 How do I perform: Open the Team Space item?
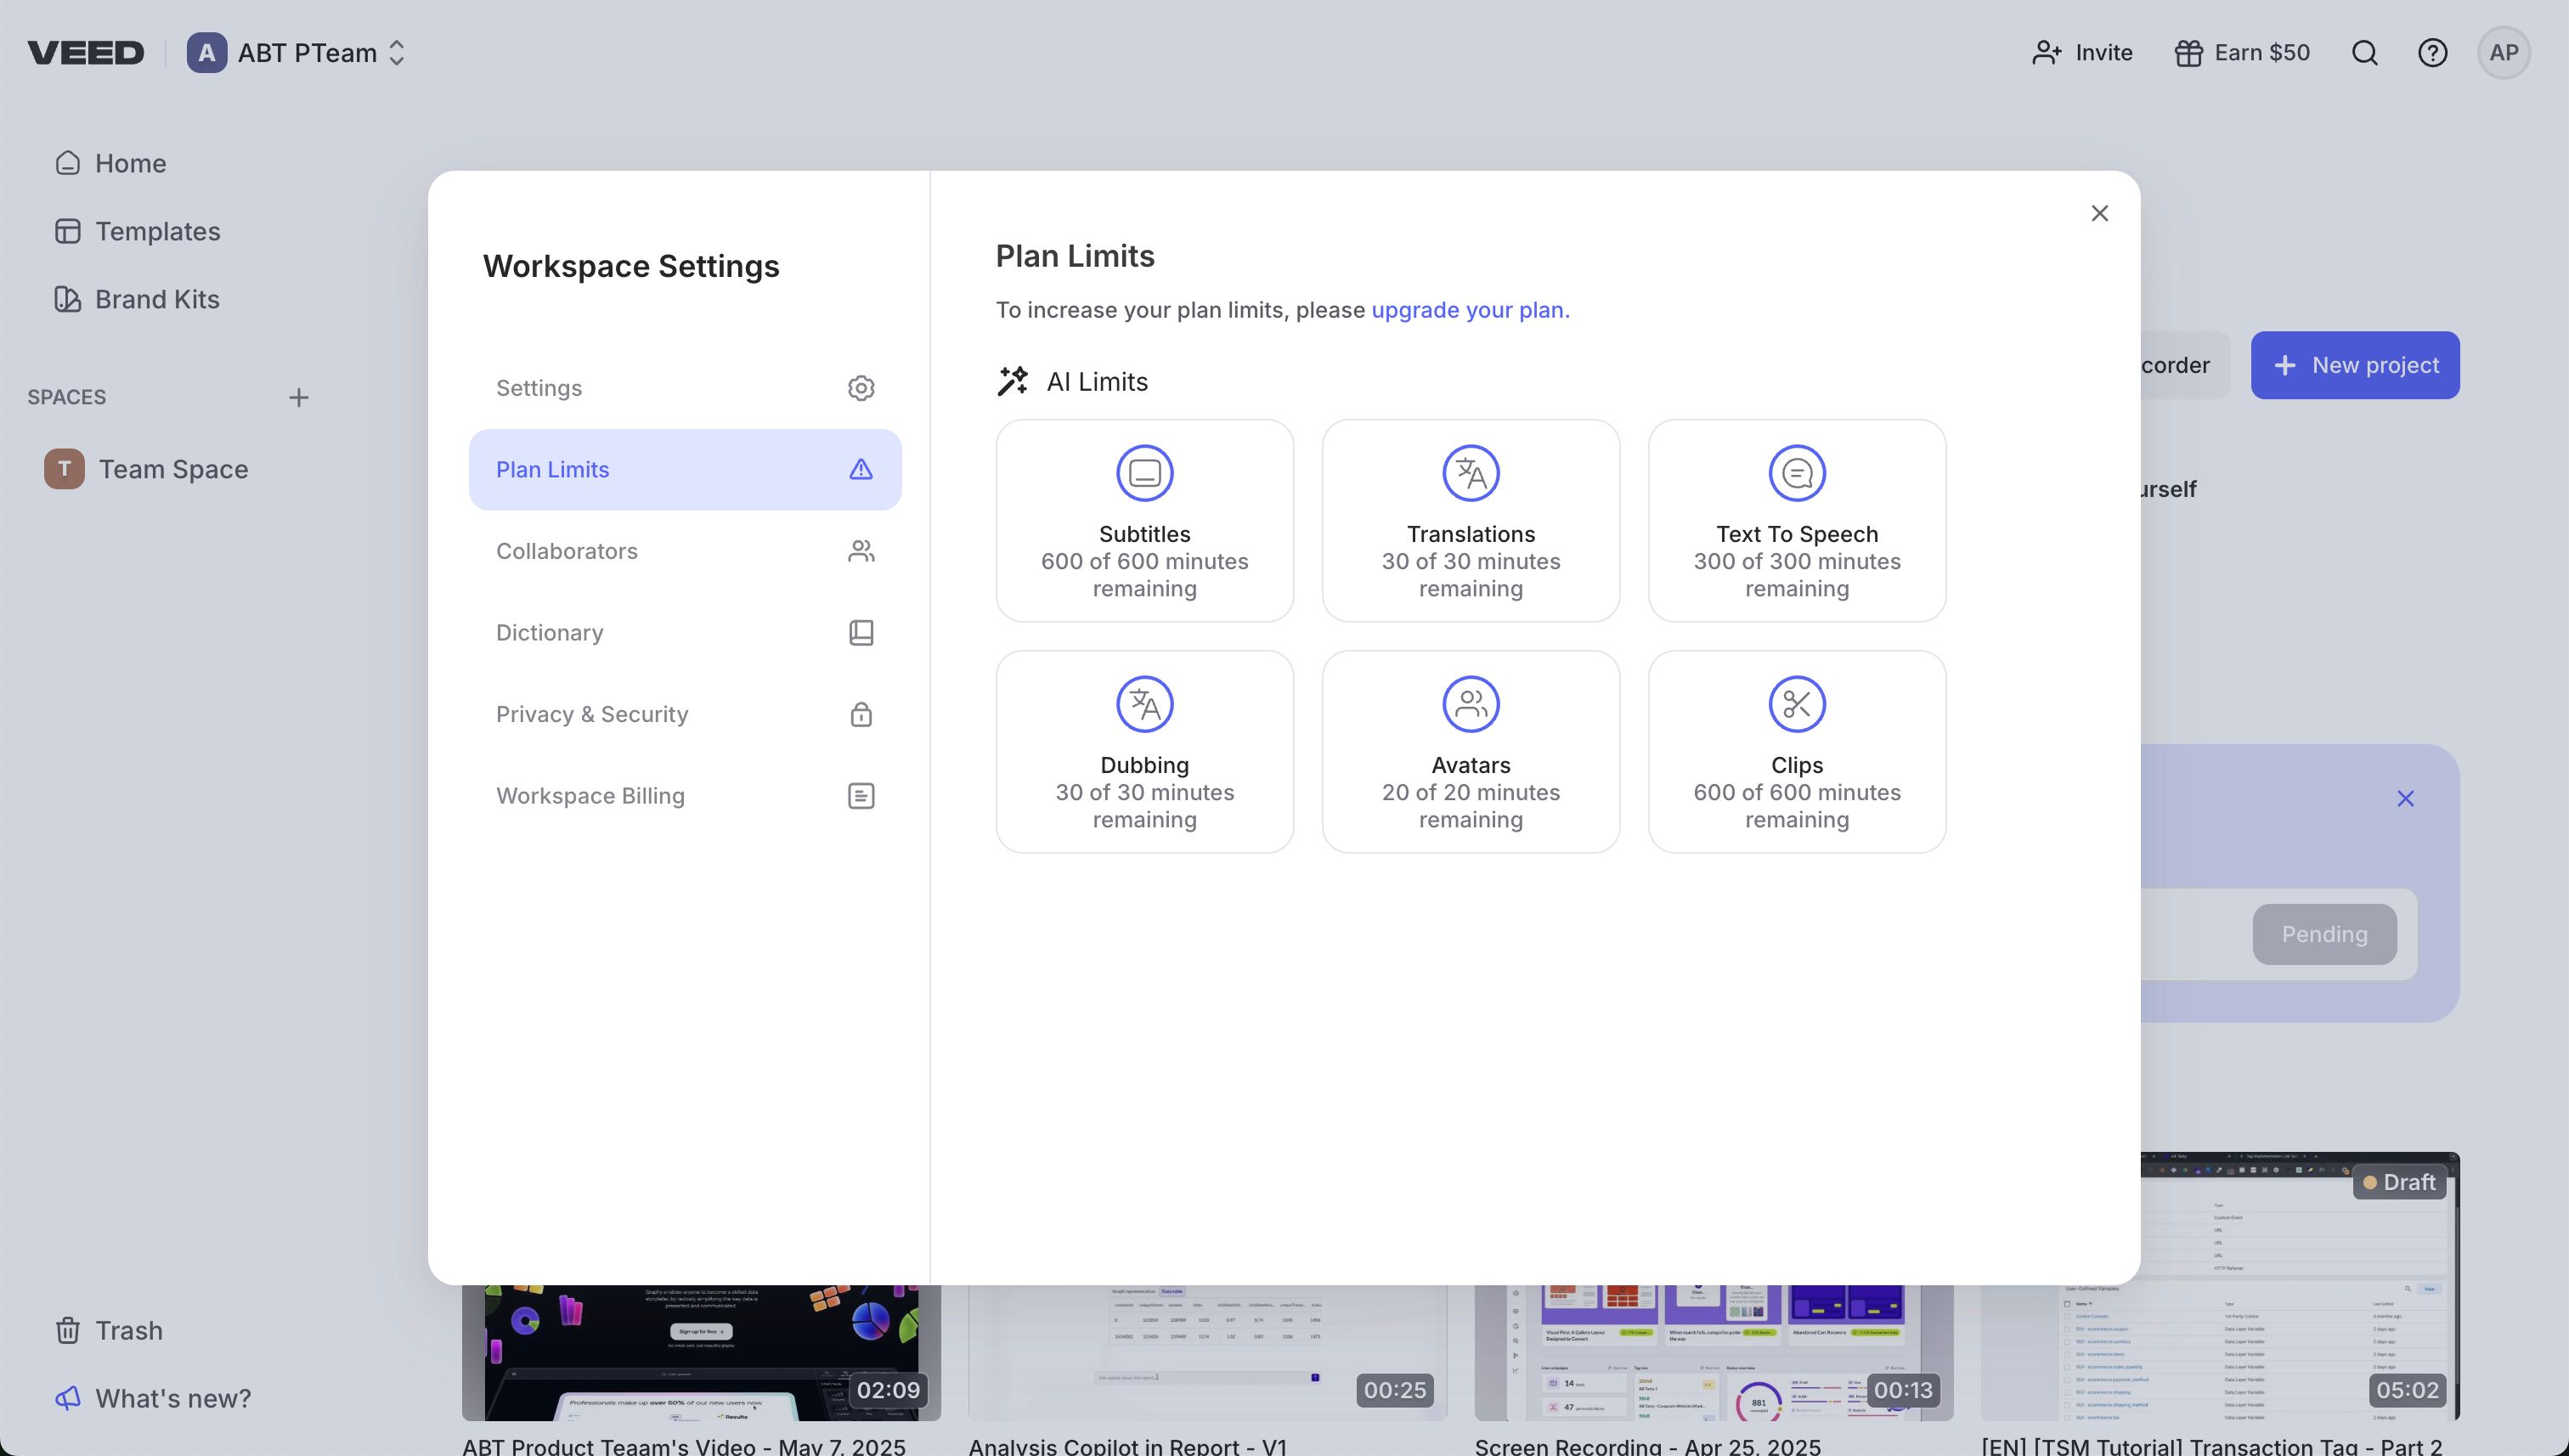click(x=146, y=469)
